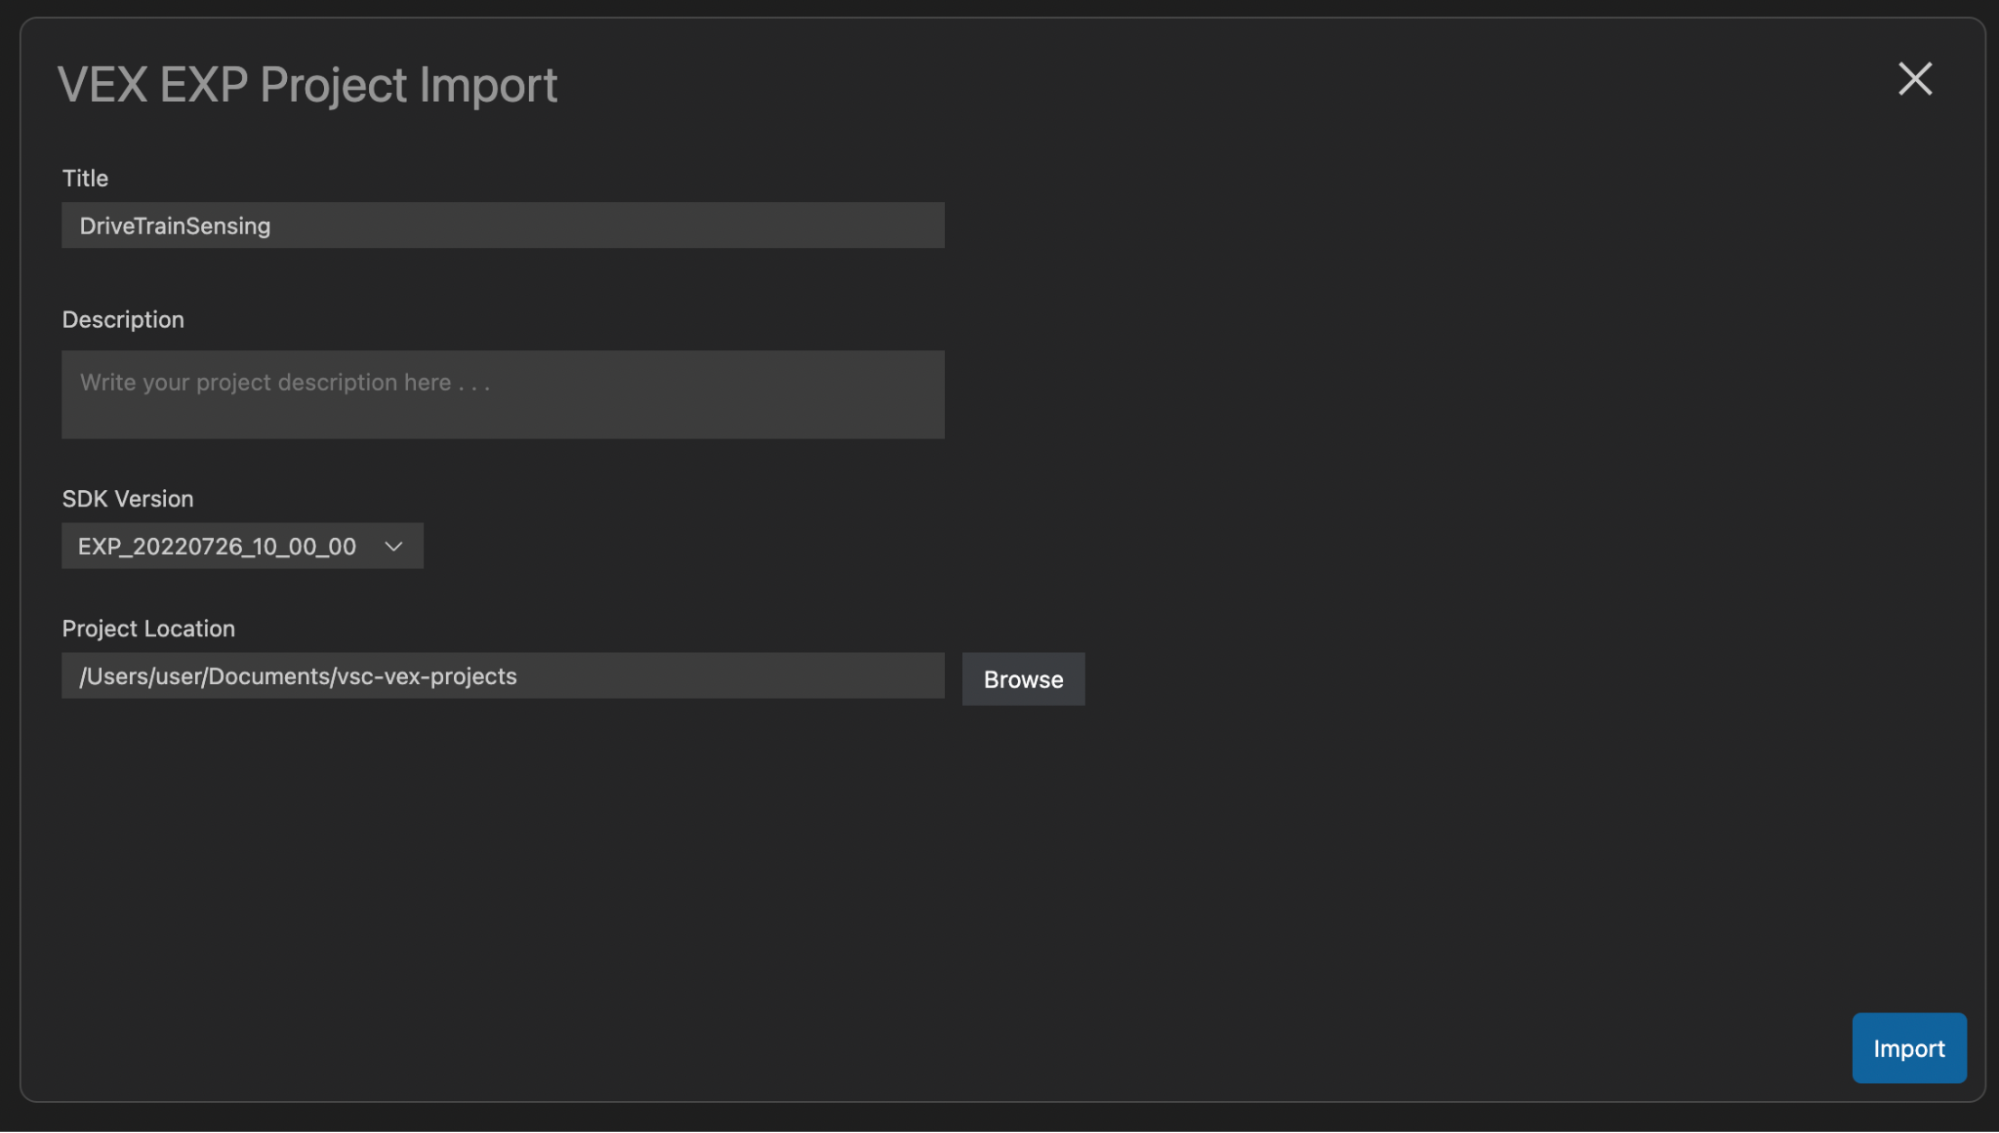
Task: Click the Project Location label
Action: pyautogui.click(x=148, y=628)
